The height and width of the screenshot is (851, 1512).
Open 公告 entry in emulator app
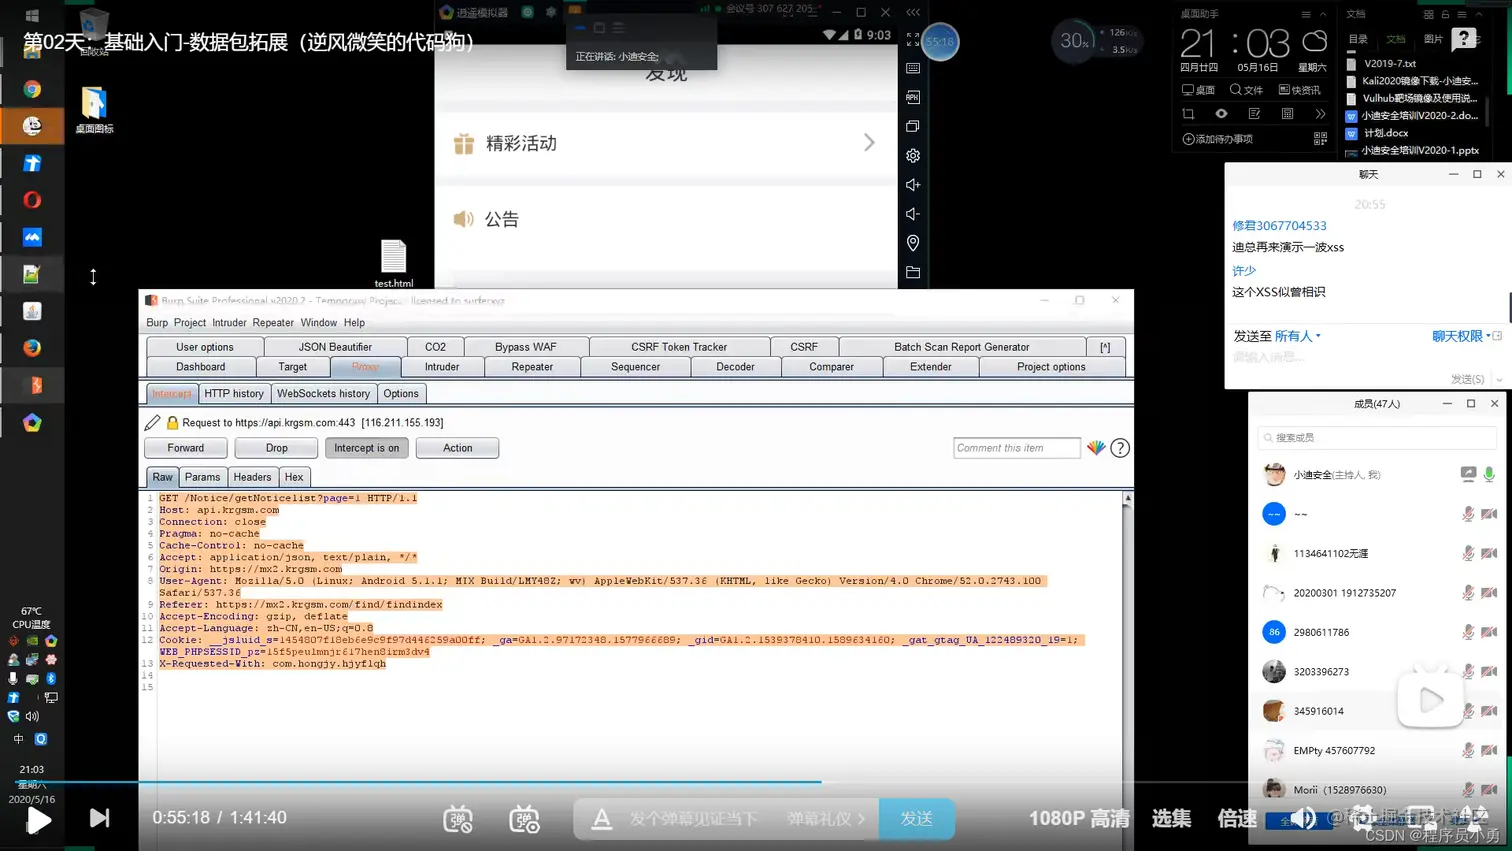[666, 219]
